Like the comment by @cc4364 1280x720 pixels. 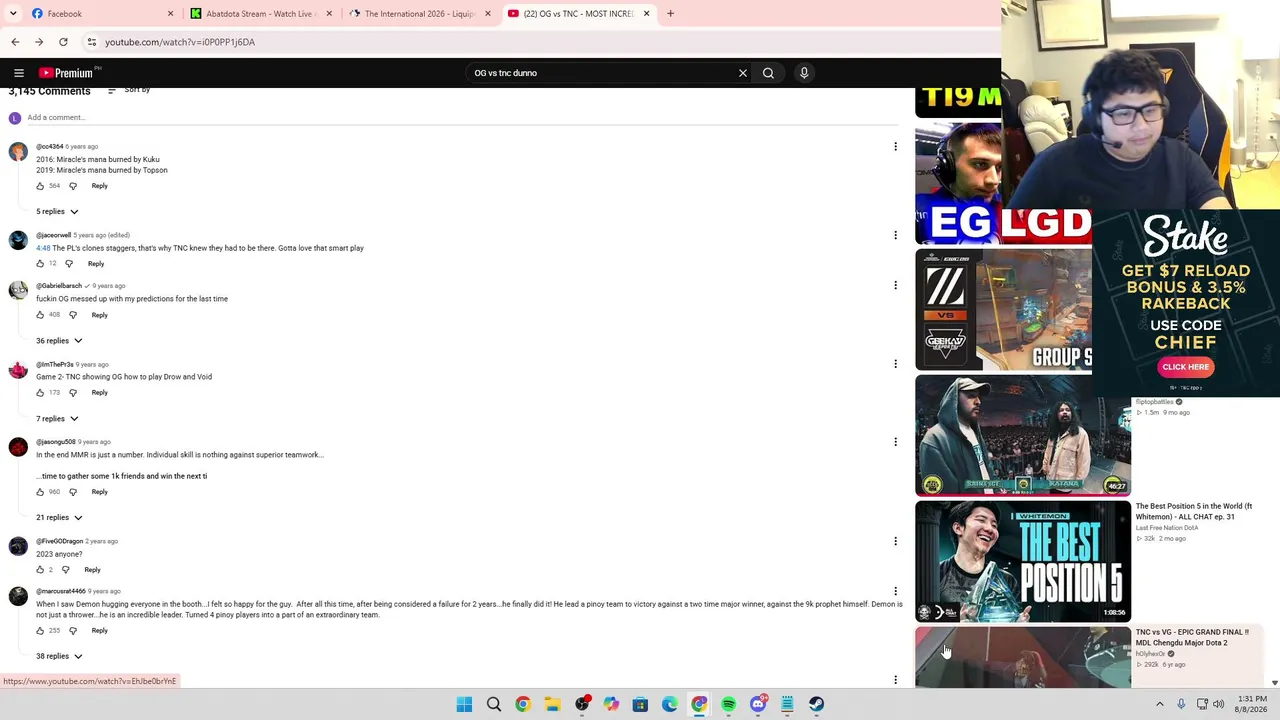coord(40,186)
